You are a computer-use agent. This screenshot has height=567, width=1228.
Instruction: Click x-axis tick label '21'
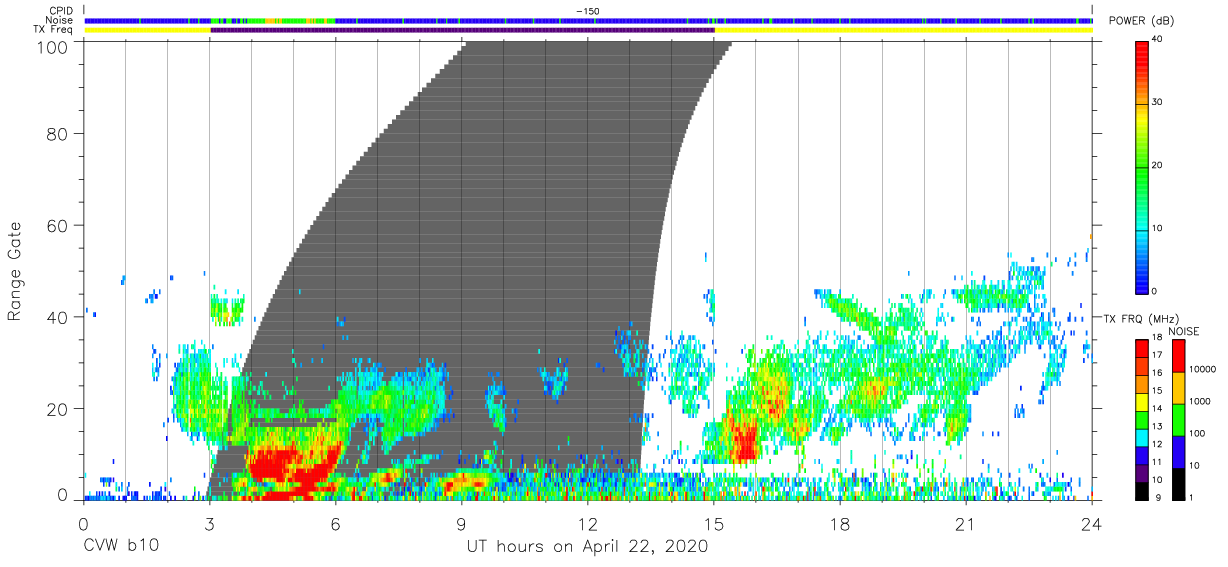966,525
